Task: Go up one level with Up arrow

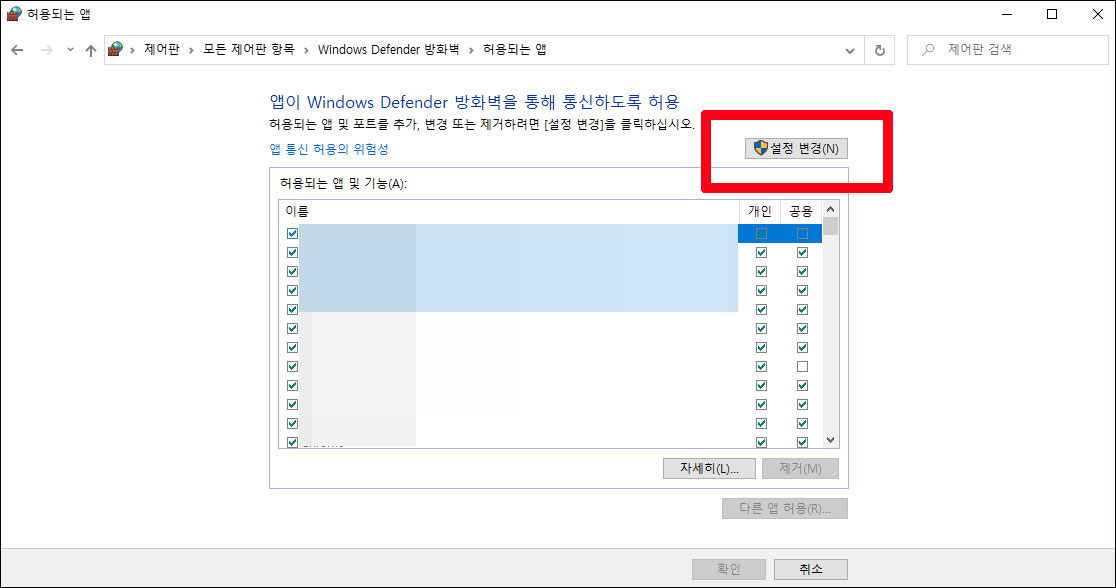Action: click(90, 50)
